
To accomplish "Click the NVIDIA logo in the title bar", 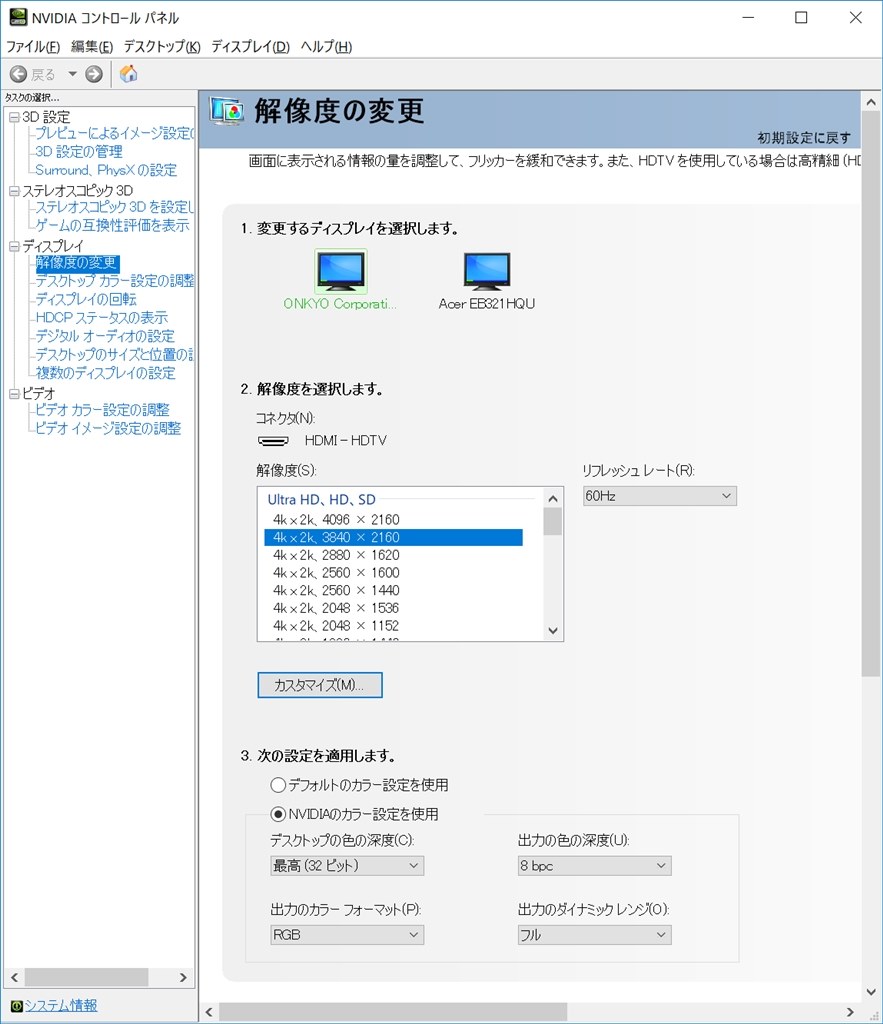I will pos(18,17).
